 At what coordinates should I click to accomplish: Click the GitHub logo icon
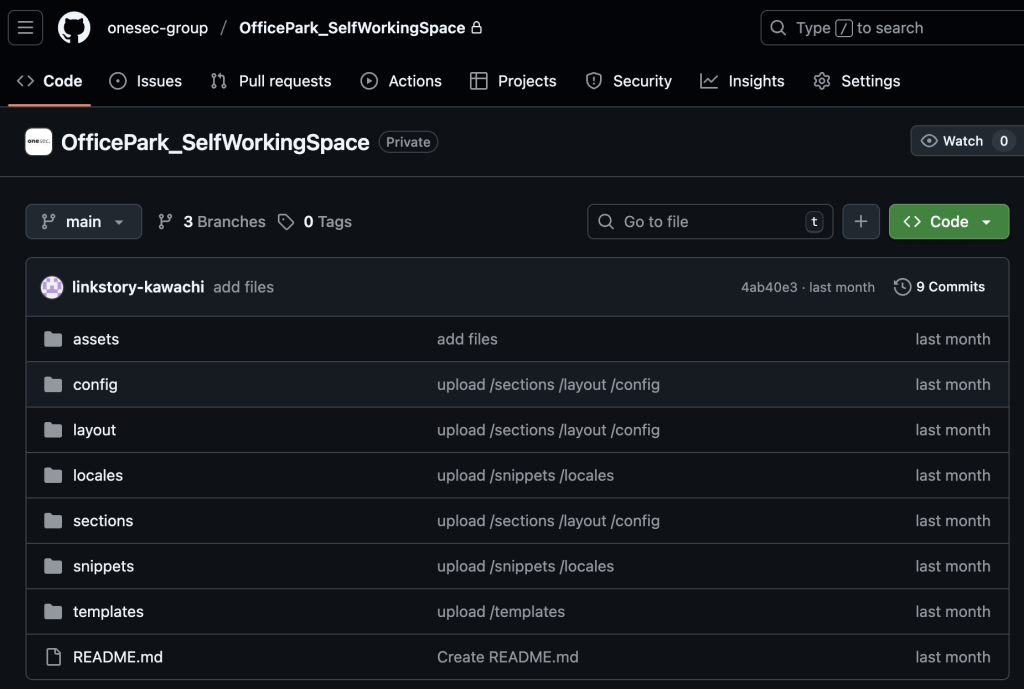74,28
